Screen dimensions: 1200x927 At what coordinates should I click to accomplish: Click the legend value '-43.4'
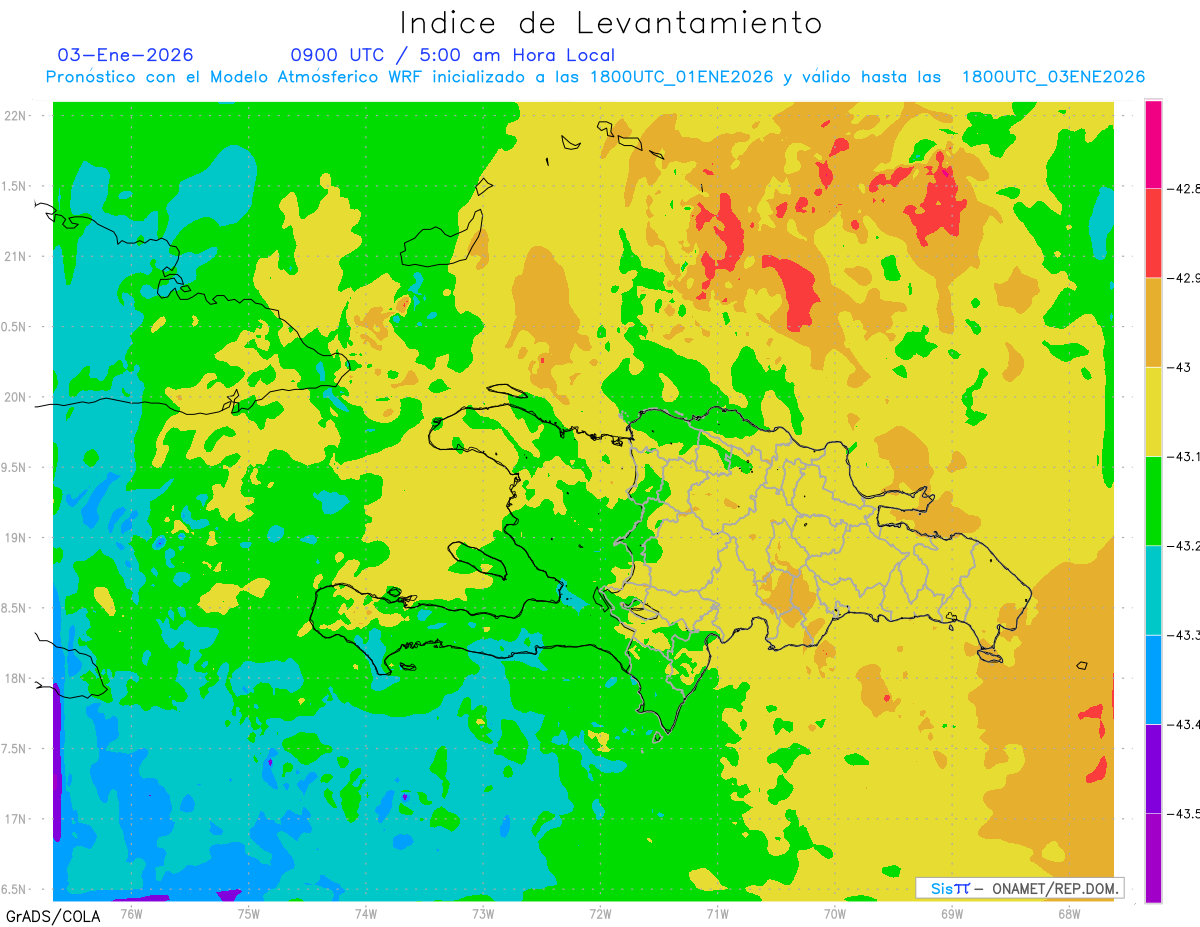click(x=1182, y=724)
